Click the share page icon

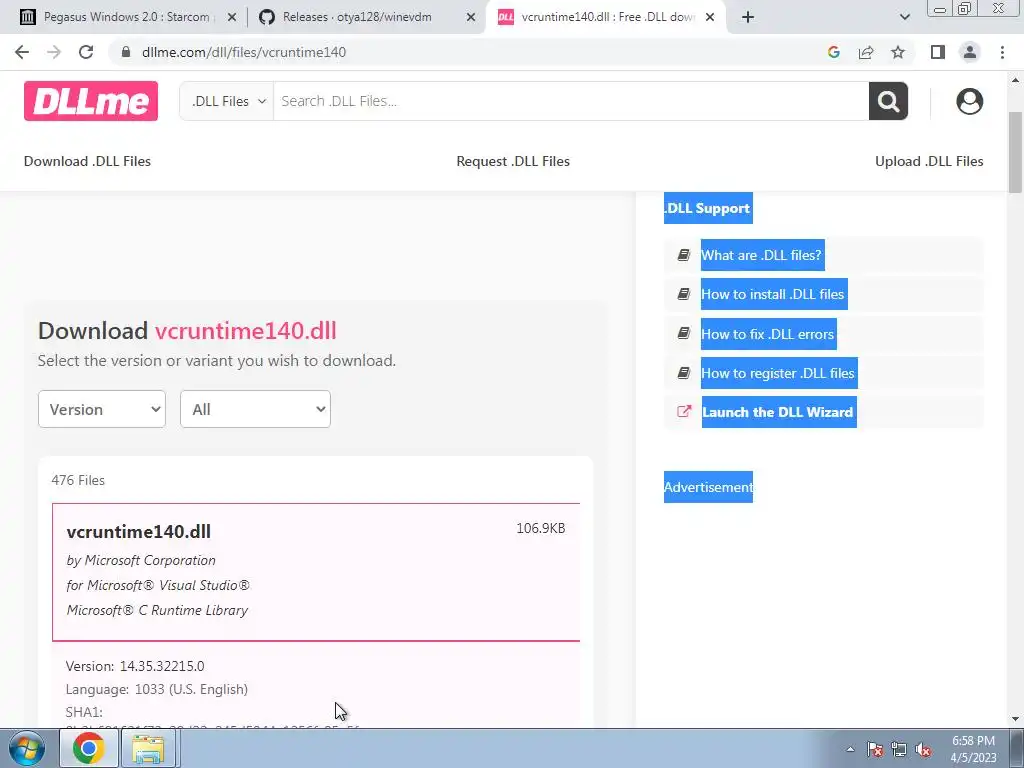pyautogui.click(x=866, y=52)
